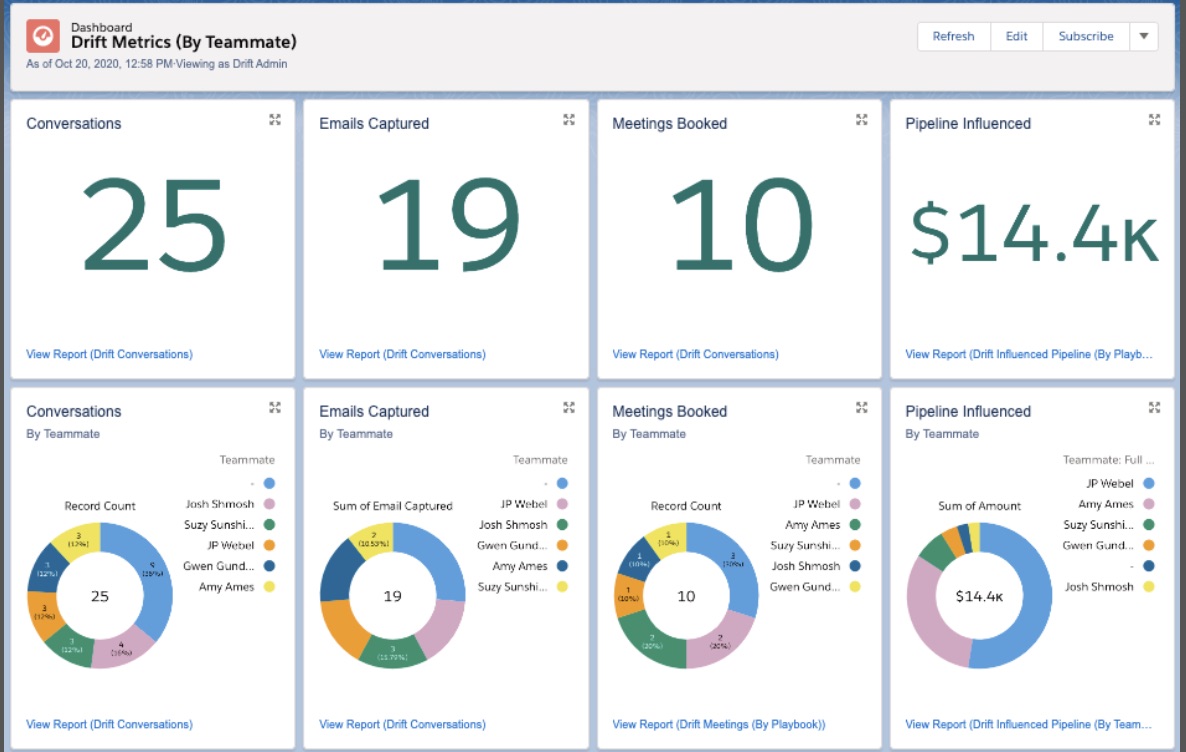Open View Report link under Conversations By Teammate chart
This screenshot has width=1186, height=752.
click(110, 724)
